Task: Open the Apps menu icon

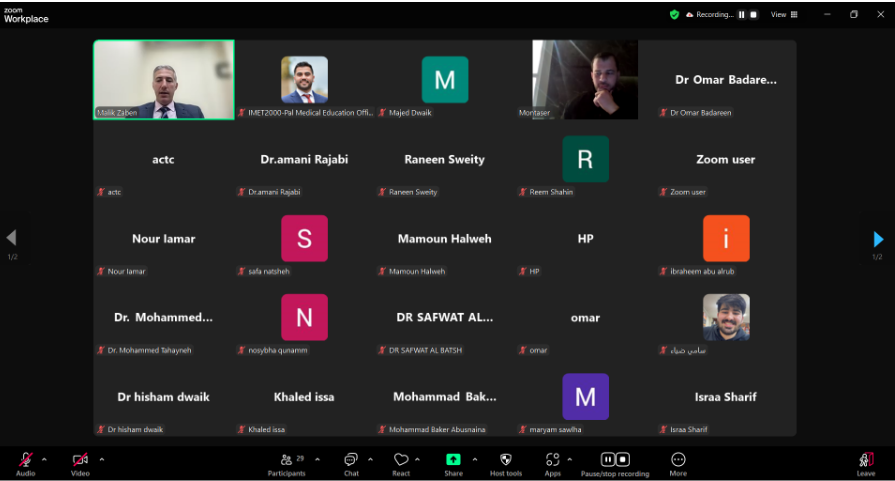Action: [552, 461]
